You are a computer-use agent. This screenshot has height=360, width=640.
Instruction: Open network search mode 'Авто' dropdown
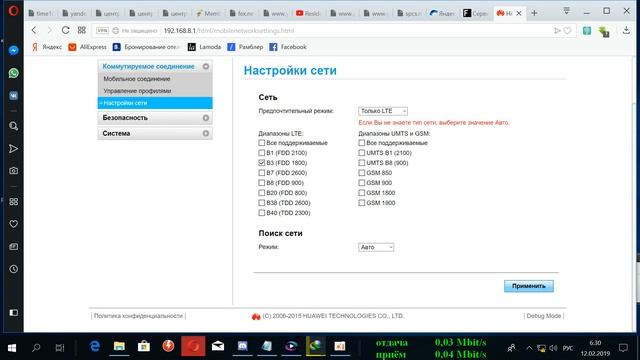pyautogui.click(x=376, y=247)
